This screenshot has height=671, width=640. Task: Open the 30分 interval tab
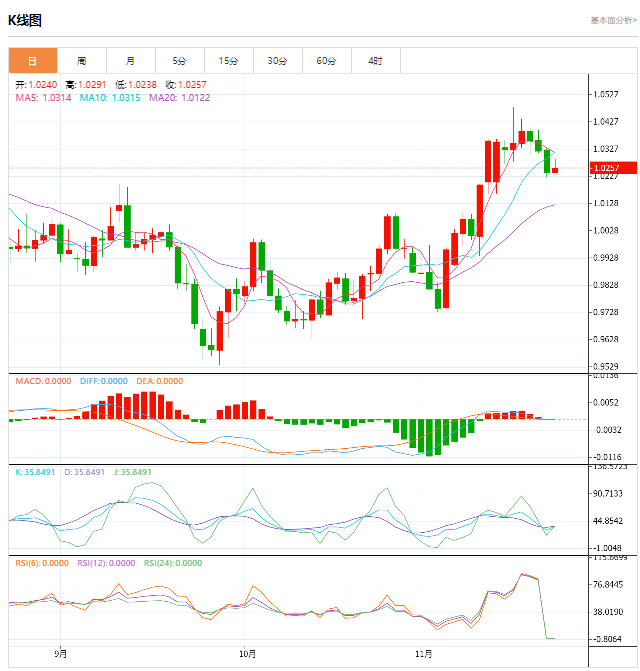click(278, 60)
